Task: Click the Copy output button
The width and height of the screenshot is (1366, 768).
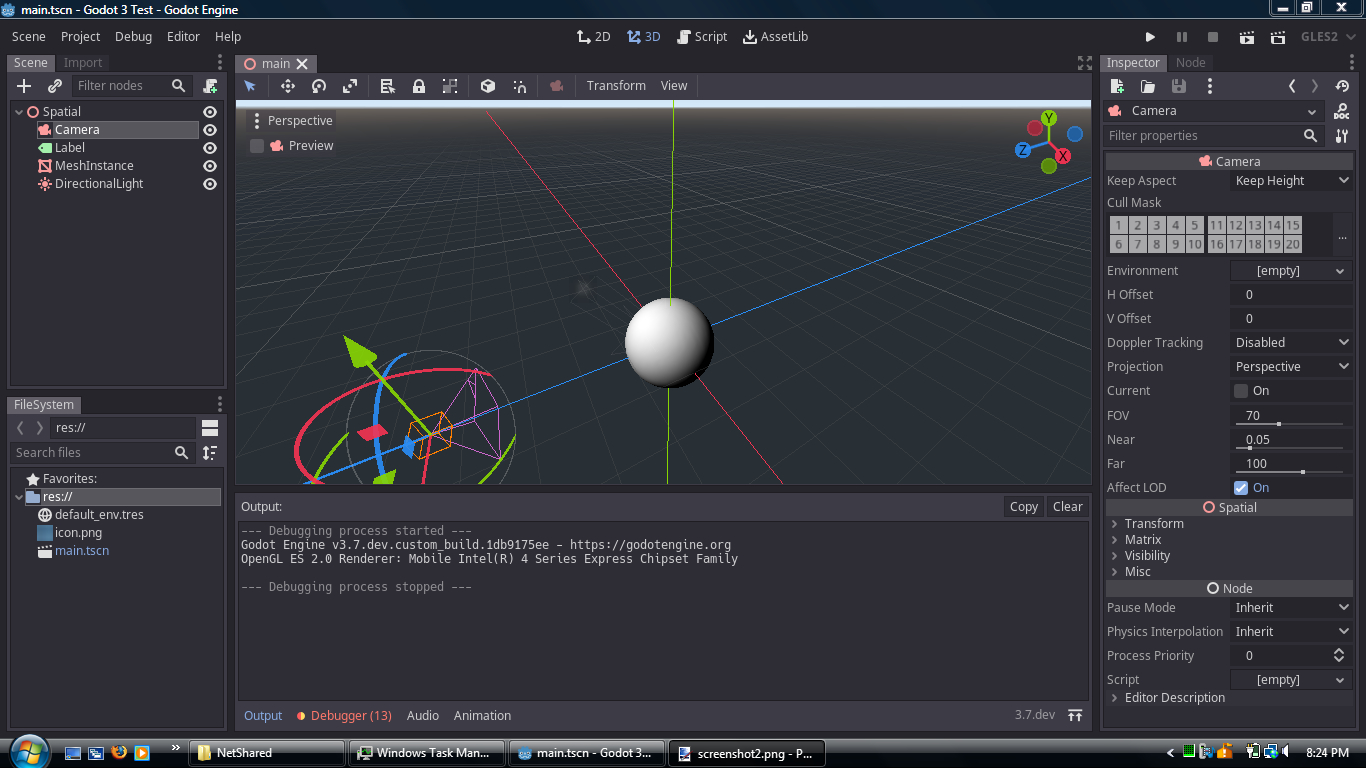Action: (1023, 507)
